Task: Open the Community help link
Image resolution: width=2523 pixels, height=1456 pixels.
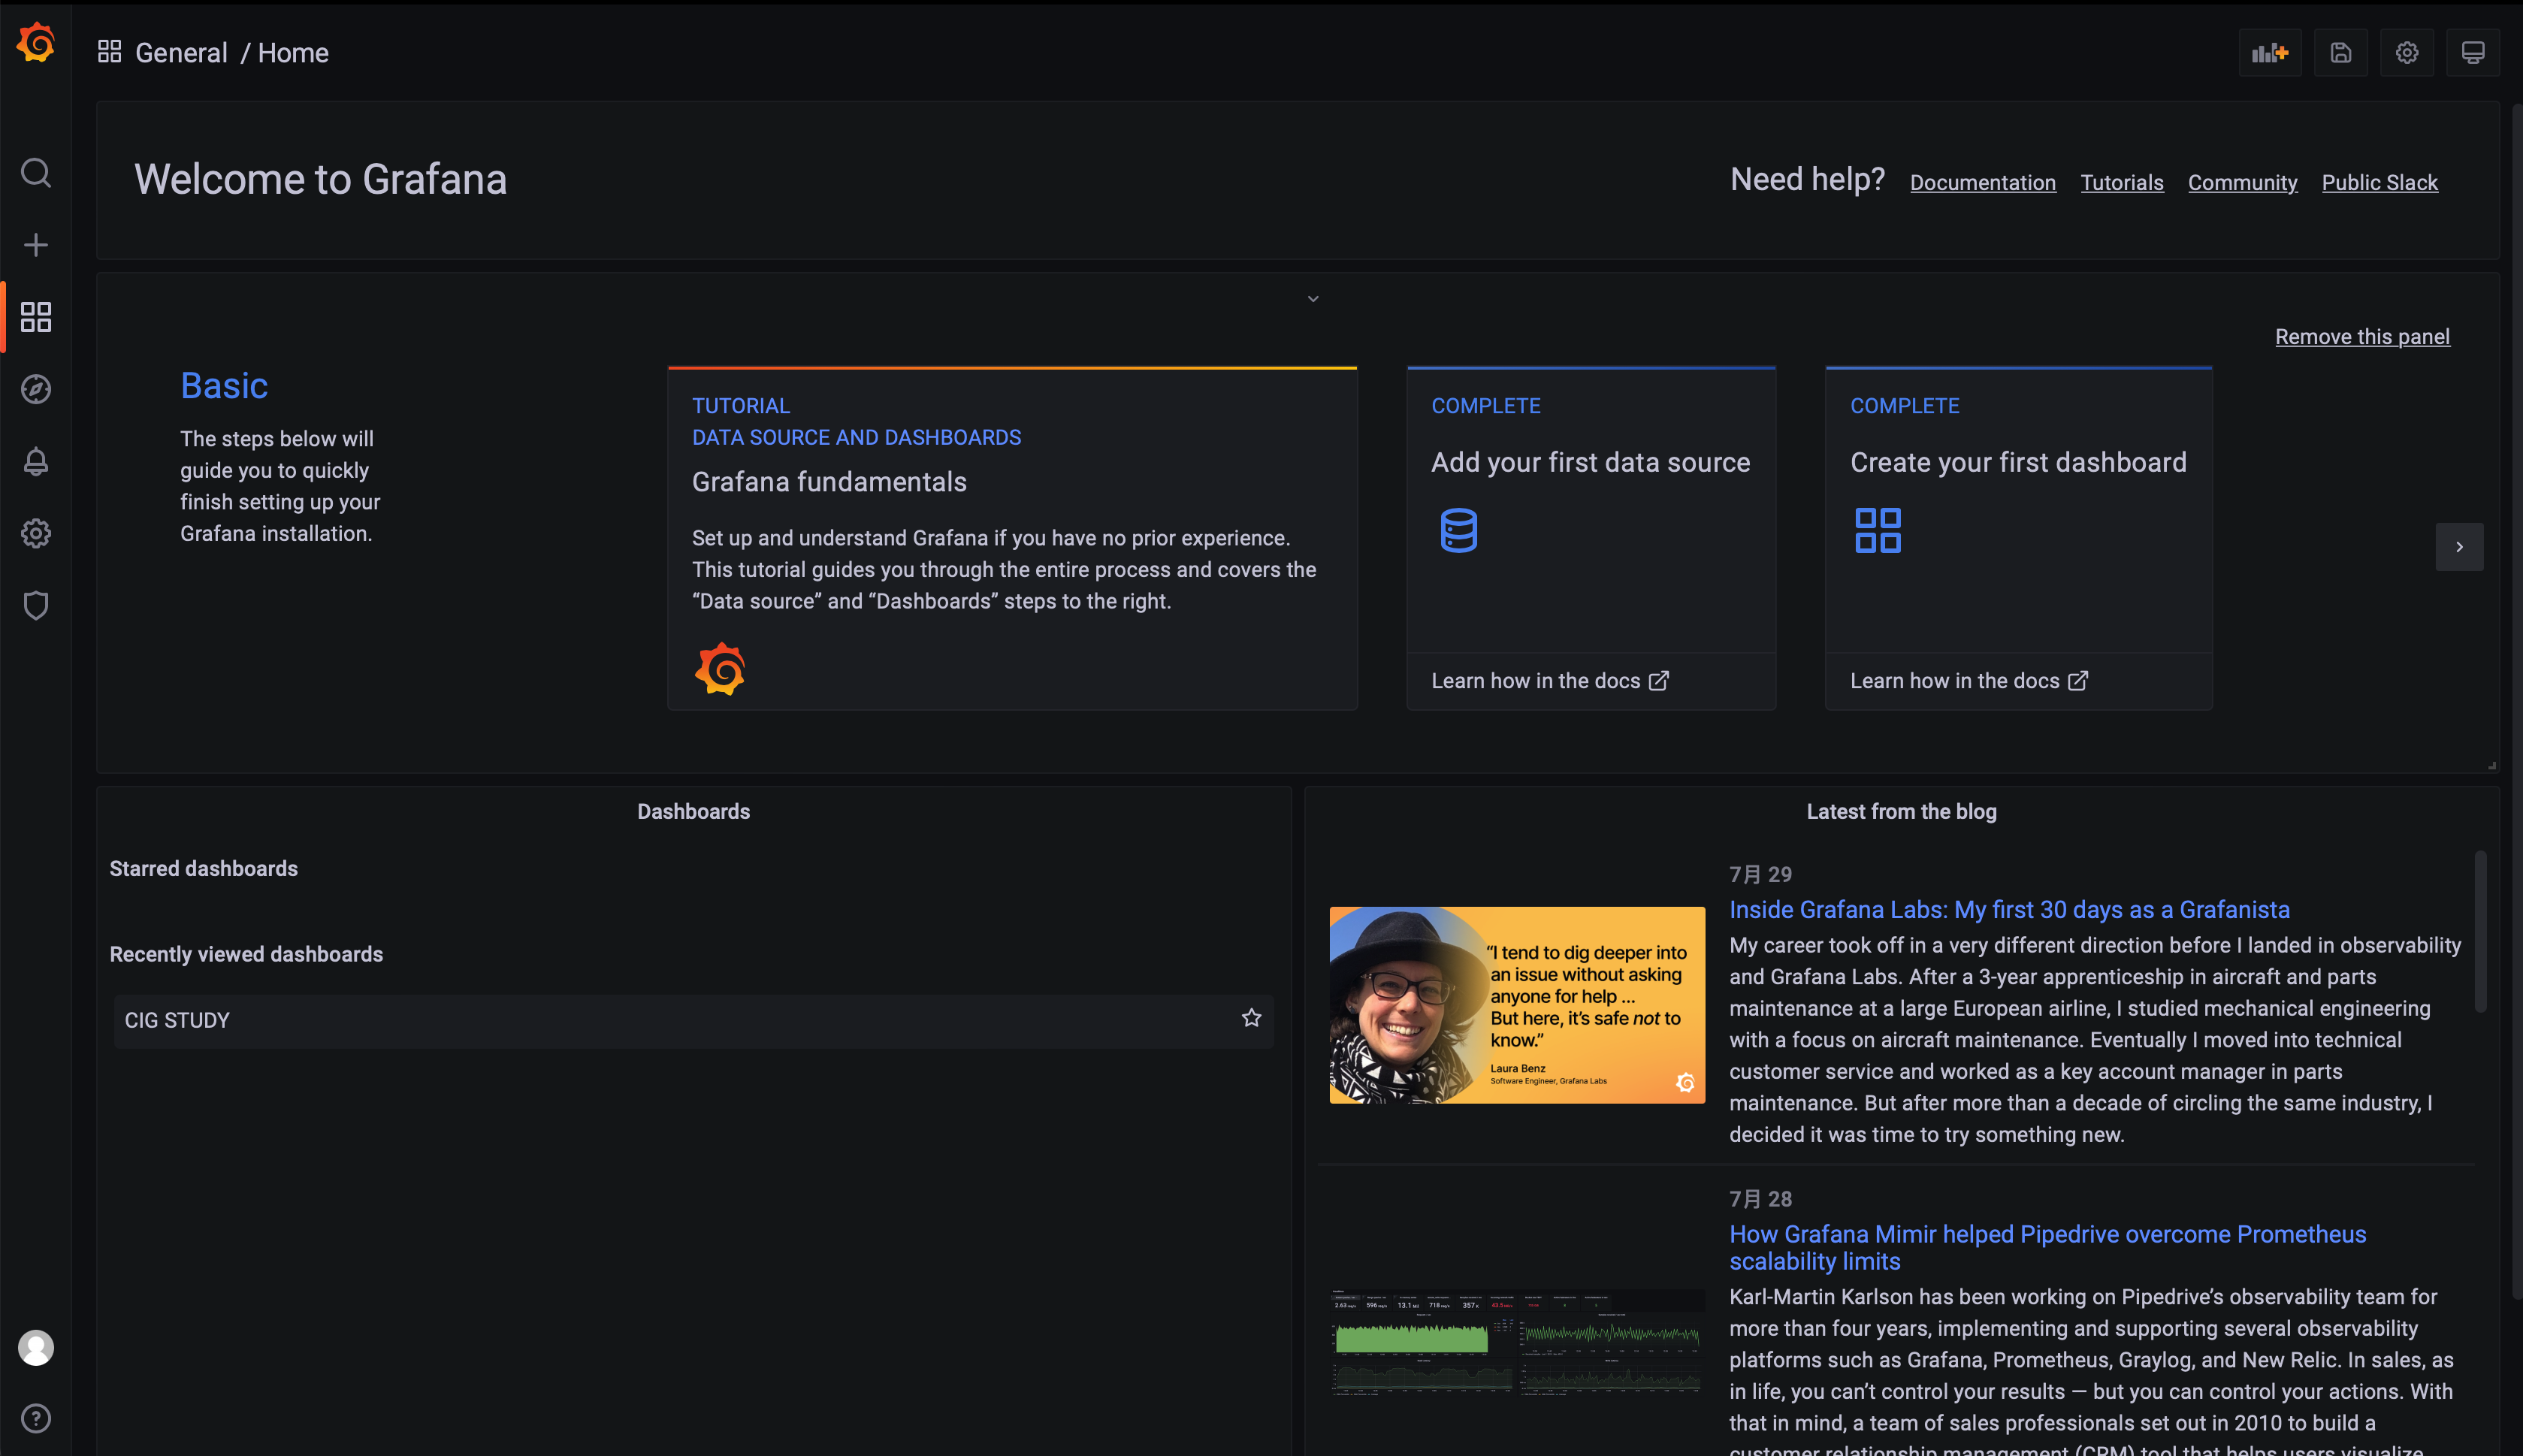Action: (2242, 182)
